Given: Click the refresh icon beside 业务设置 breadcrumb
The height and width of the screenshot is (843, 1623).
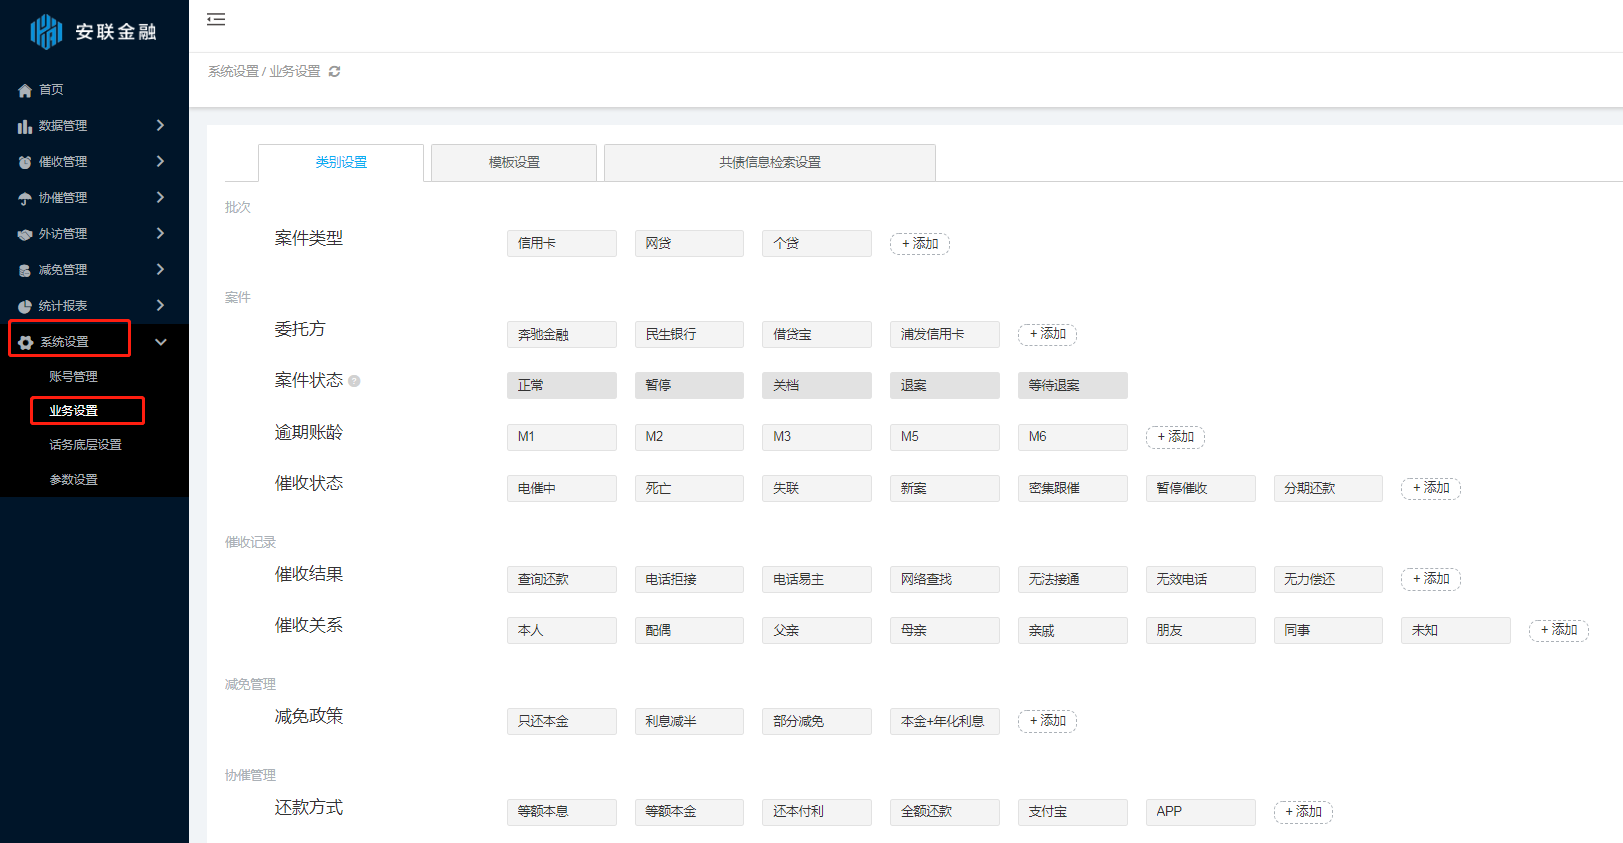Looking at the screenshot, I should (335, 71).
